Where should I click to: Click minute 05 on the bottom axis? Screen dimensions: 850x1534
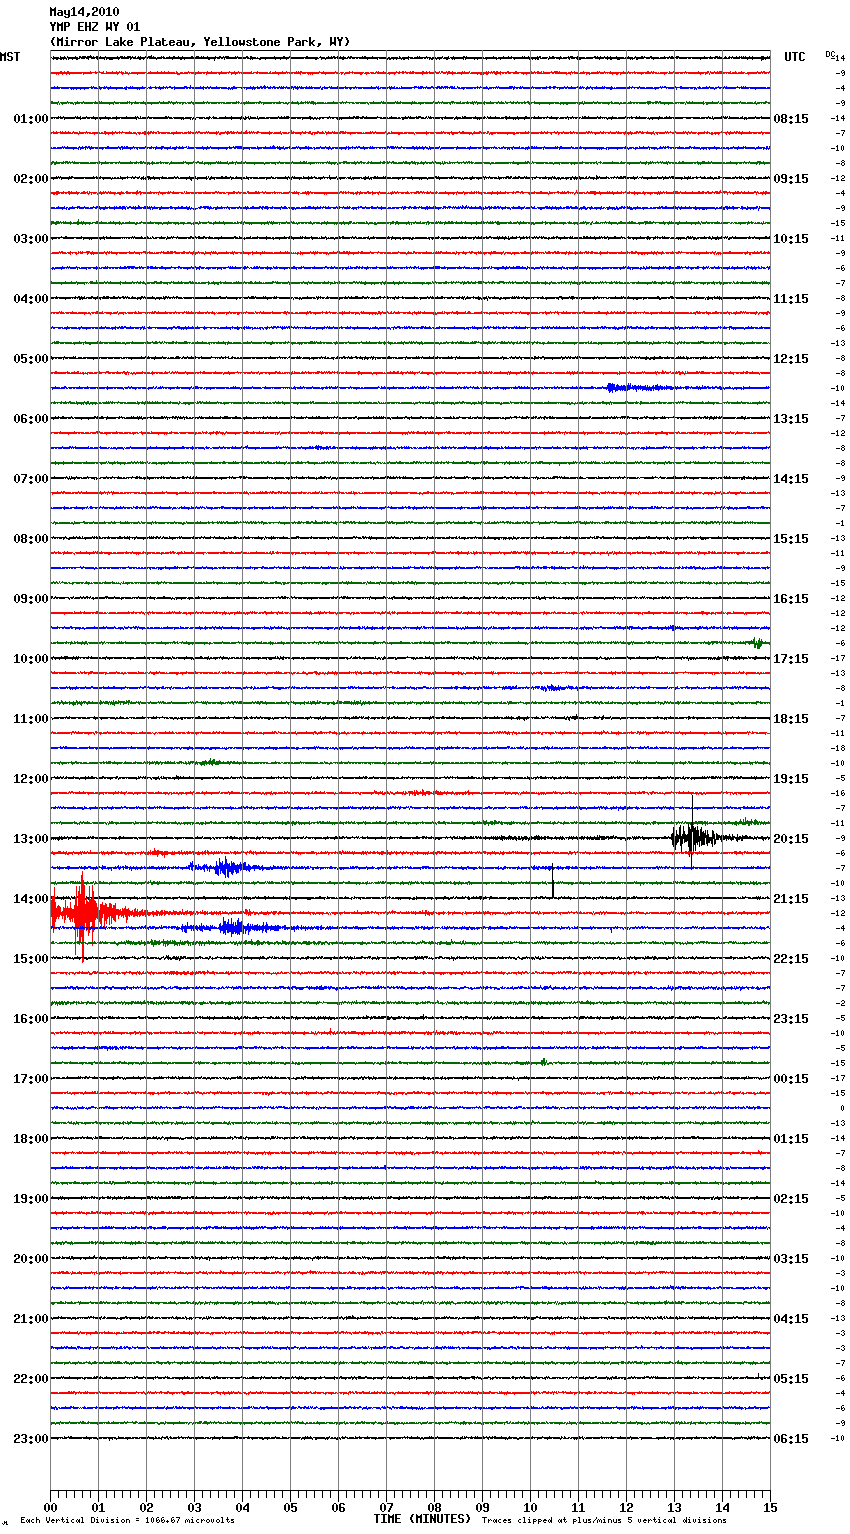tap(290, 1507)
